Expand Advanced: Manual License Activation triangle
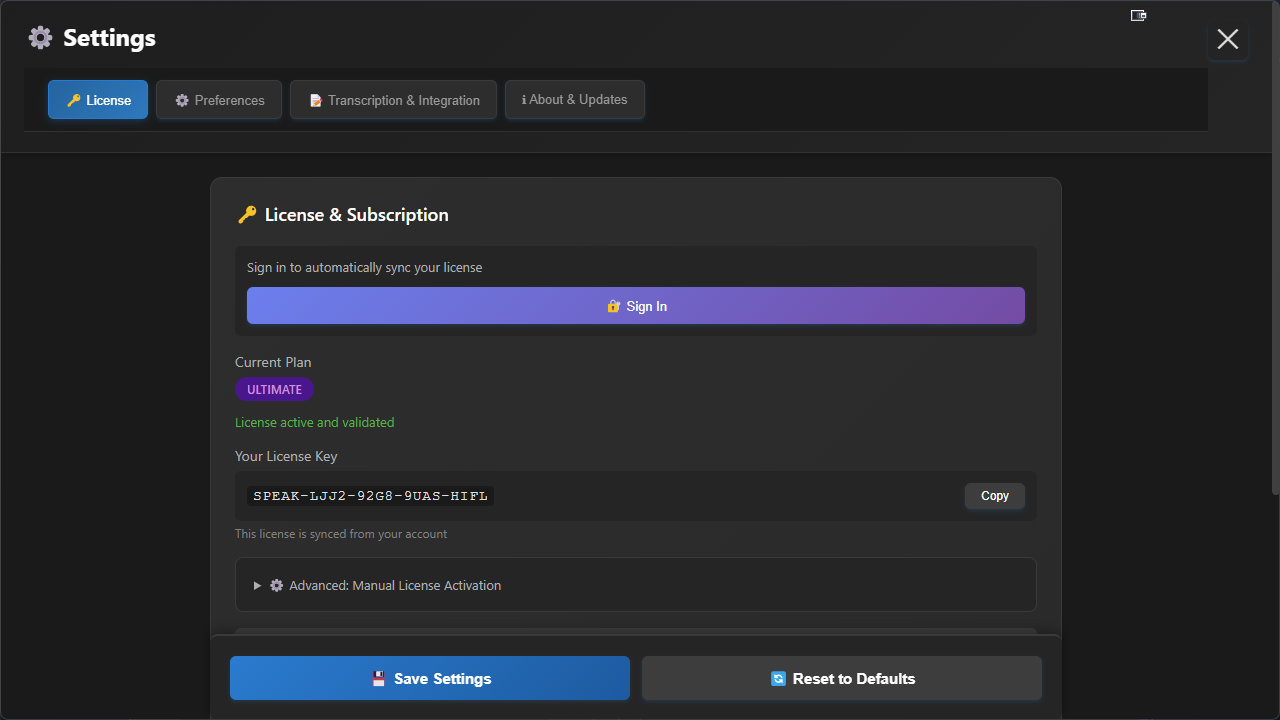Image resolution: width=1280 pixels, height=720 pixels. [257, 585]
